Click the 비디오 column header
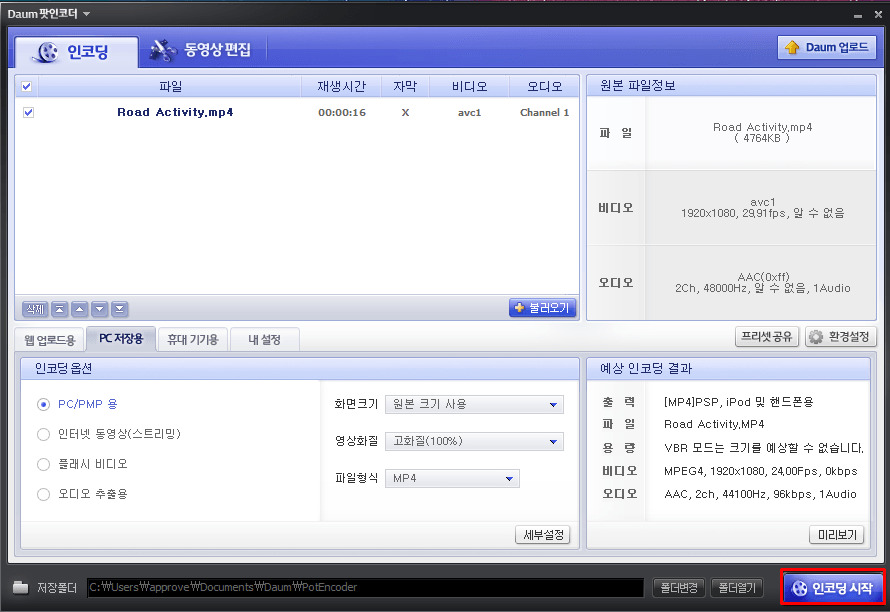 click(469, 86)
